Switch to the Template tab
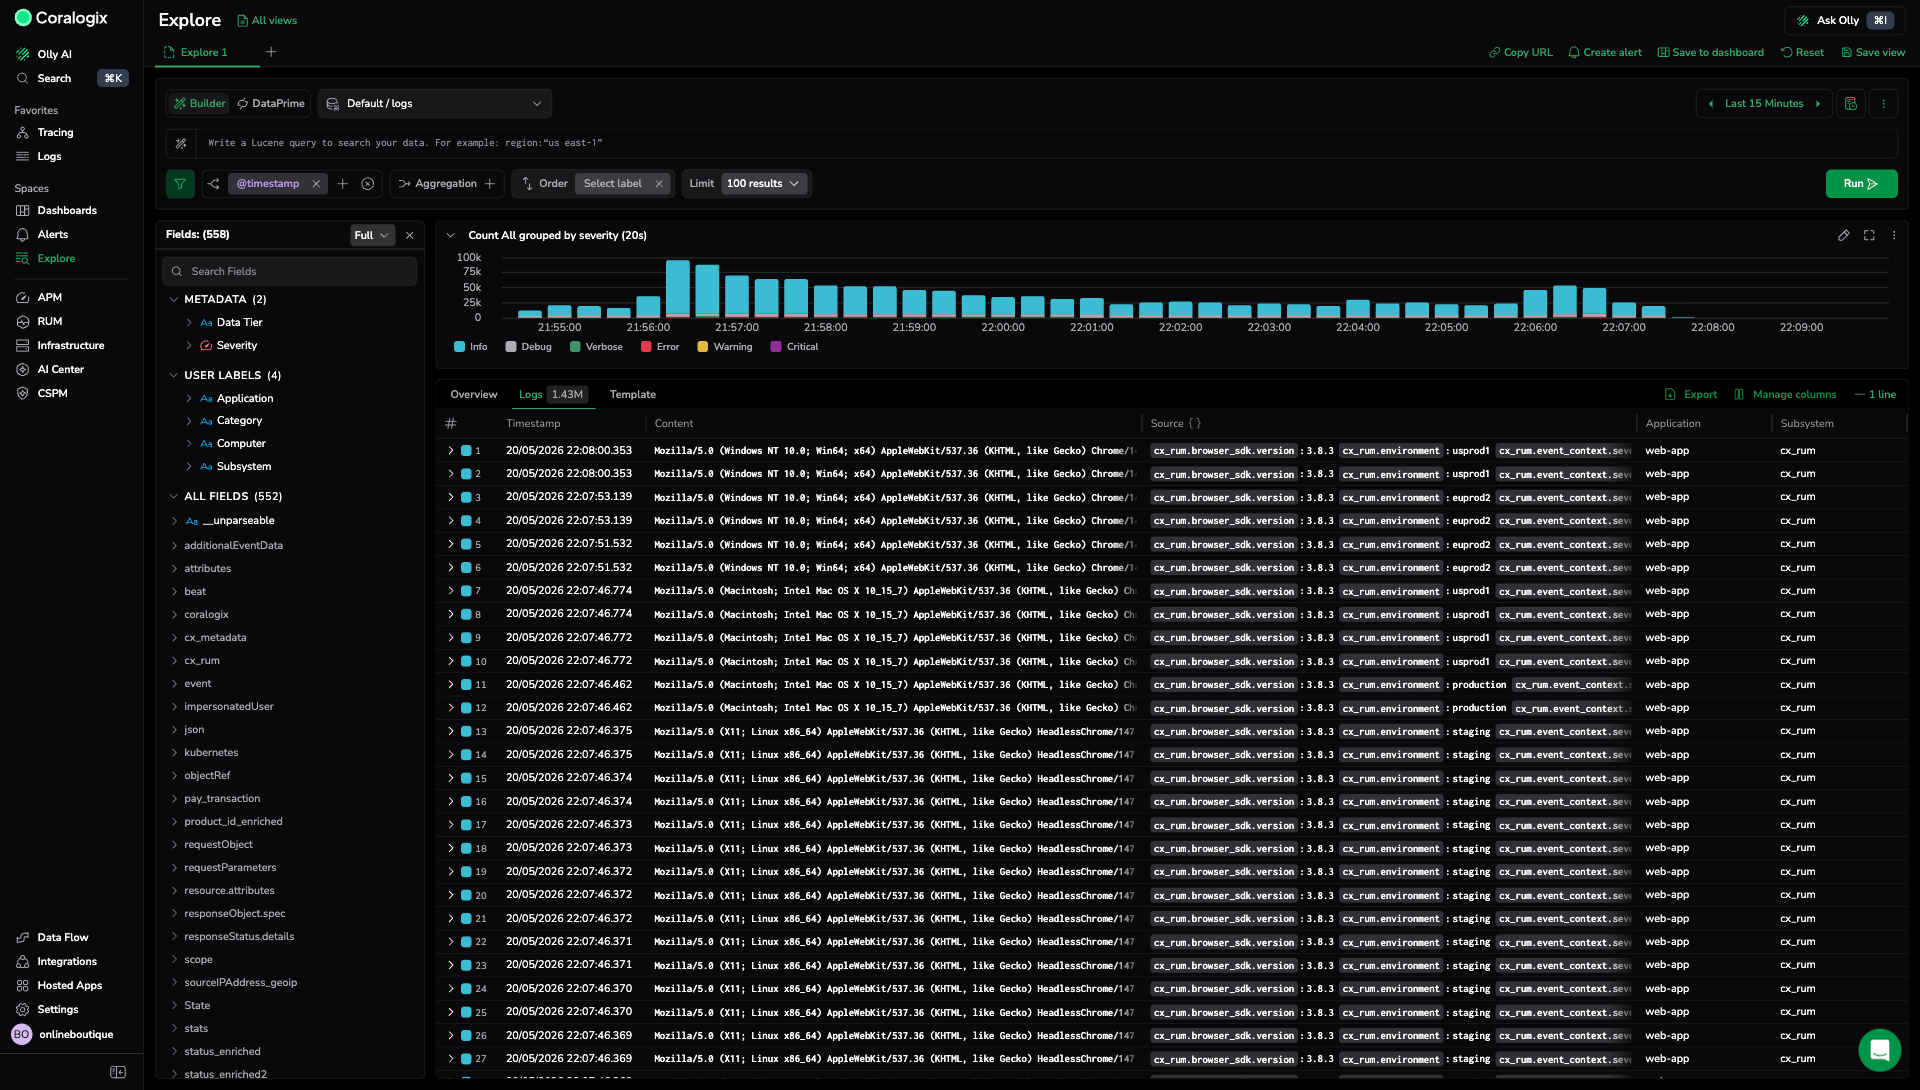1920x1090 pixels. pos(632,394)
